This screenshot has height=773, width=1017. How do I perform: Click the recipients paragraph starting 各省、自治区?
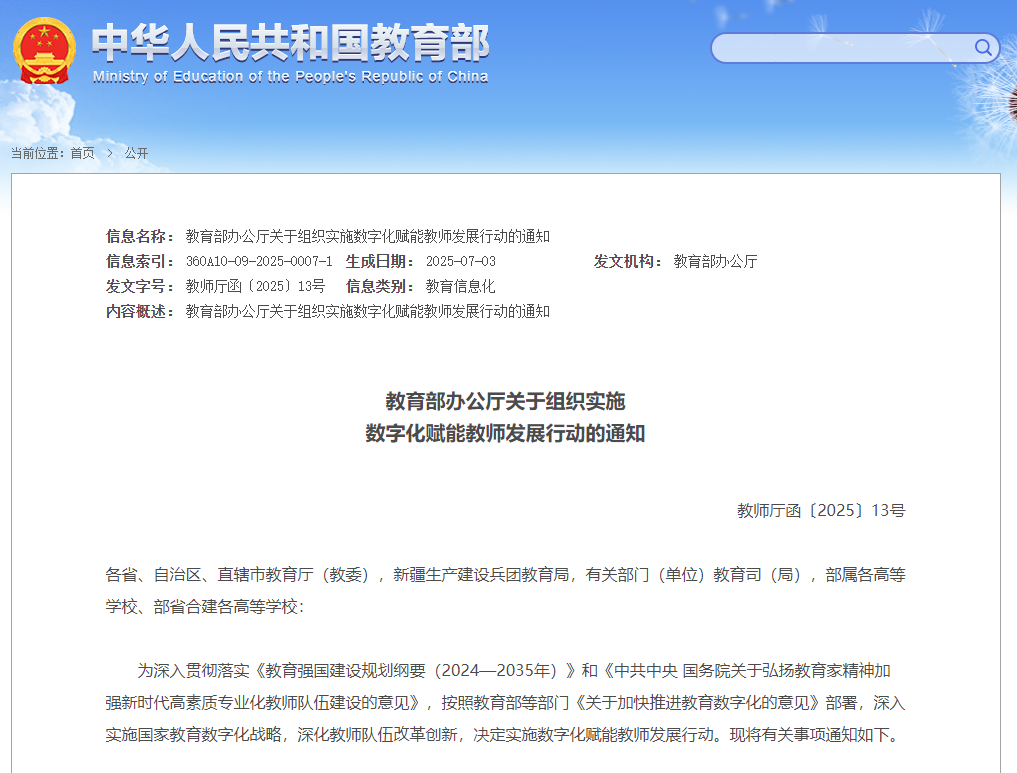[505, 590]
